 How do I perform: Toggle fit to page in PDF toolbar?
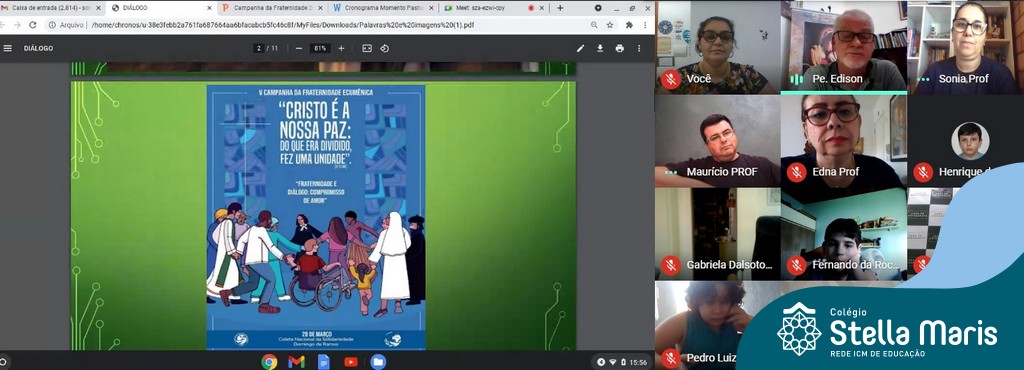[x=367, y=48]
